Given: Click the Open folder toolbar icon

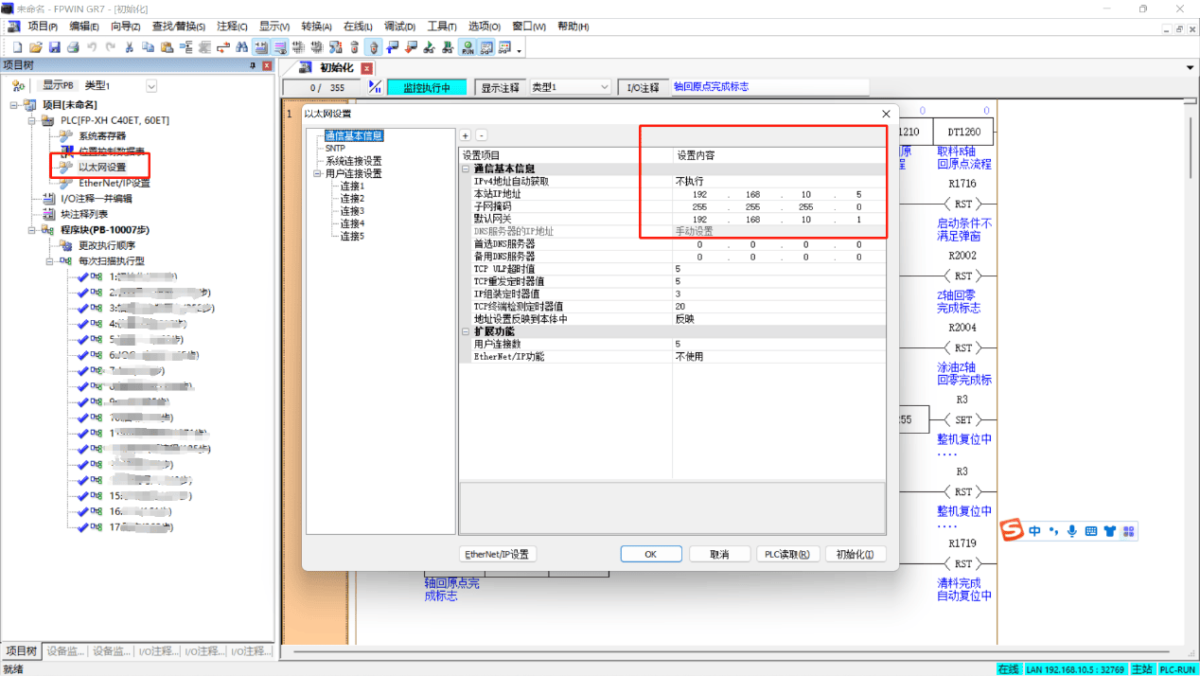Looking at the screenshot, I should 36,47.
